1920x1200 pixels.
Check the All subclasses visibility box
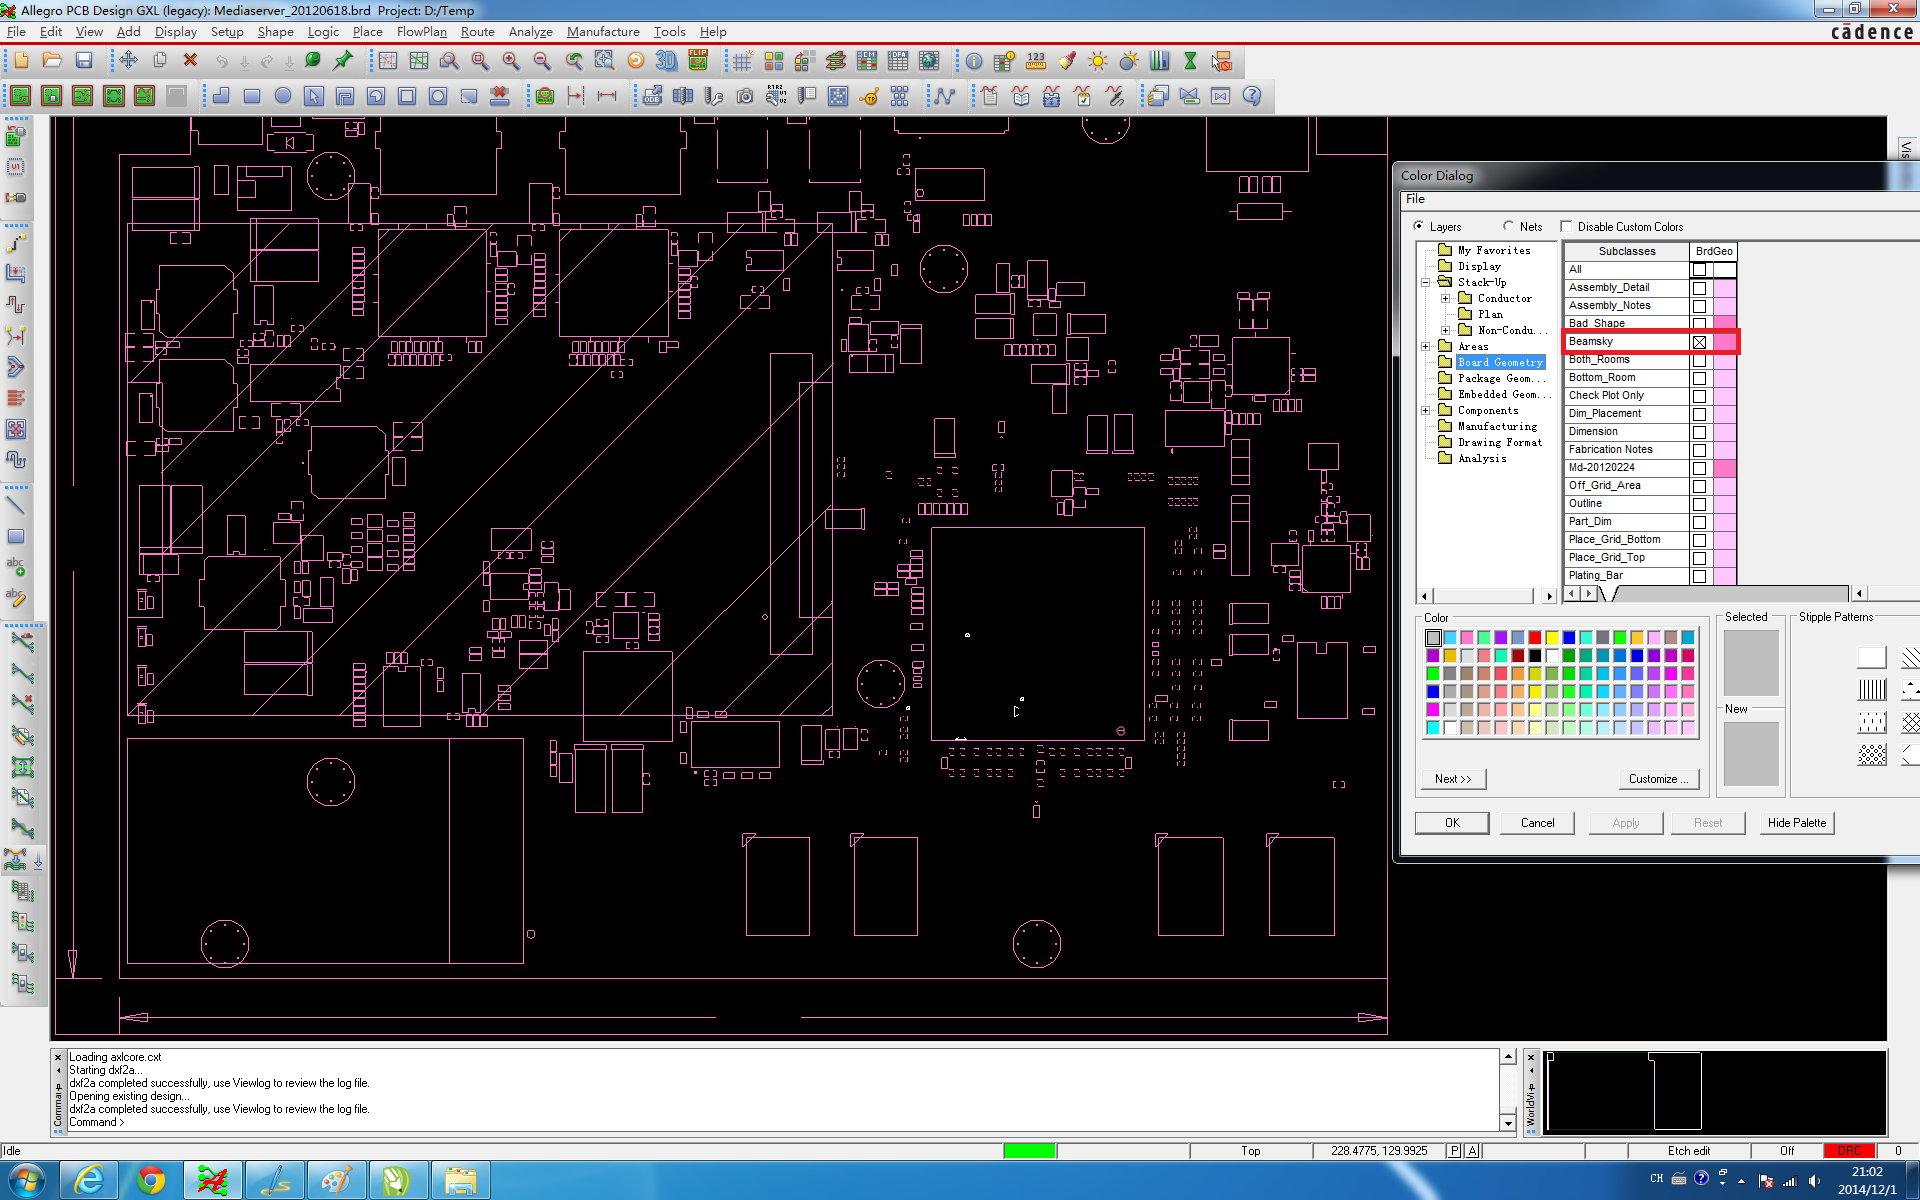coord(1699,270)
